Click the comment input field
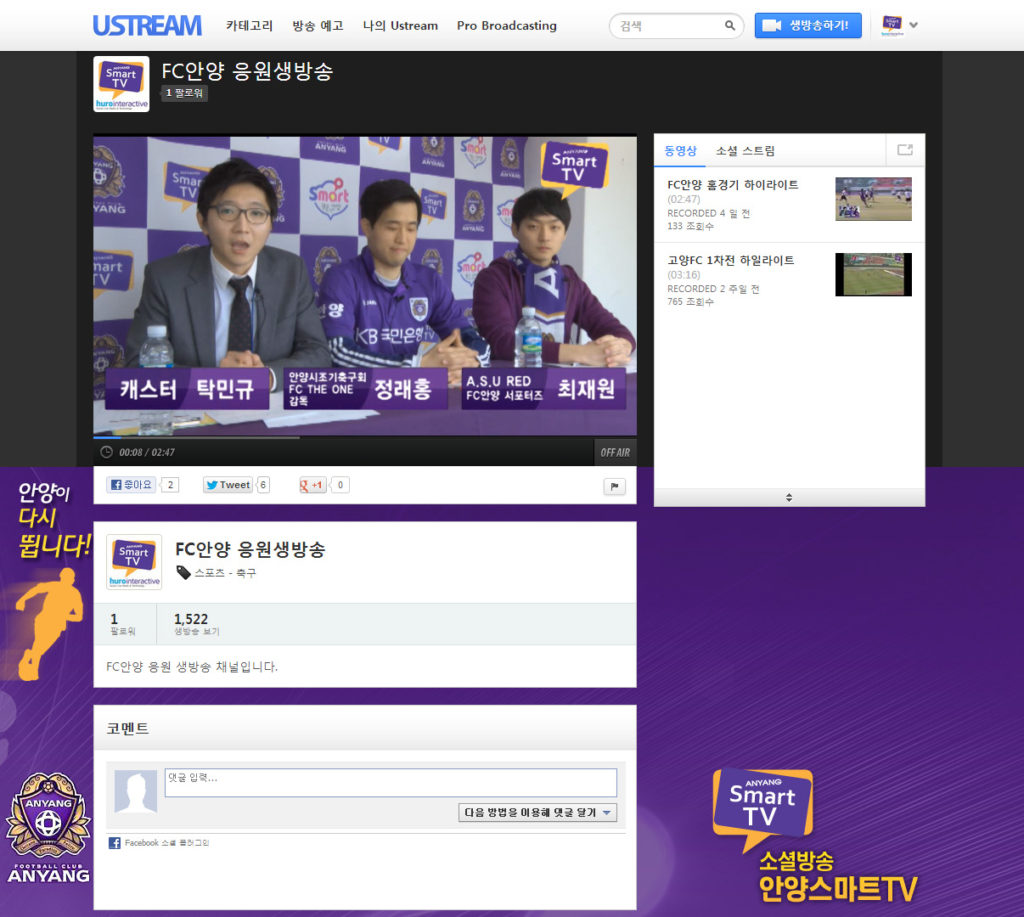Screen dimensions: 1024x917 (390, 783)
